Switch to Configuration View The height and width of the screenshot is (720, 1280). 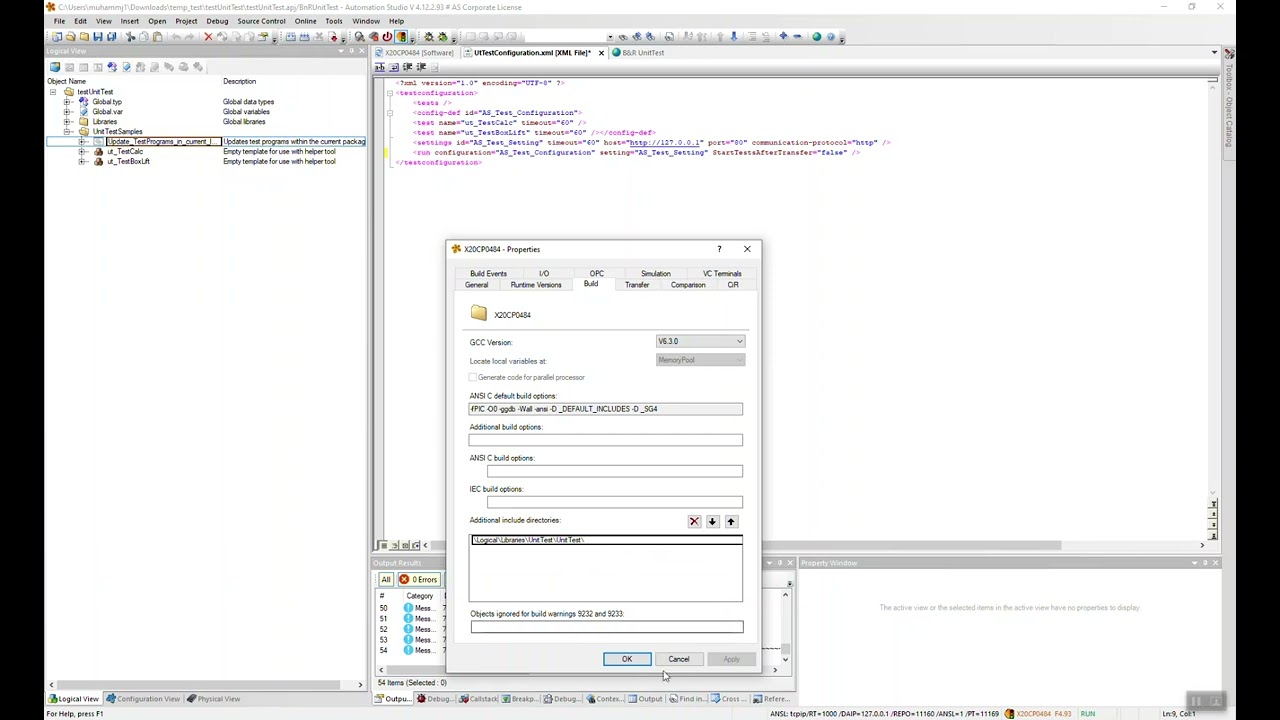[143, 699]
